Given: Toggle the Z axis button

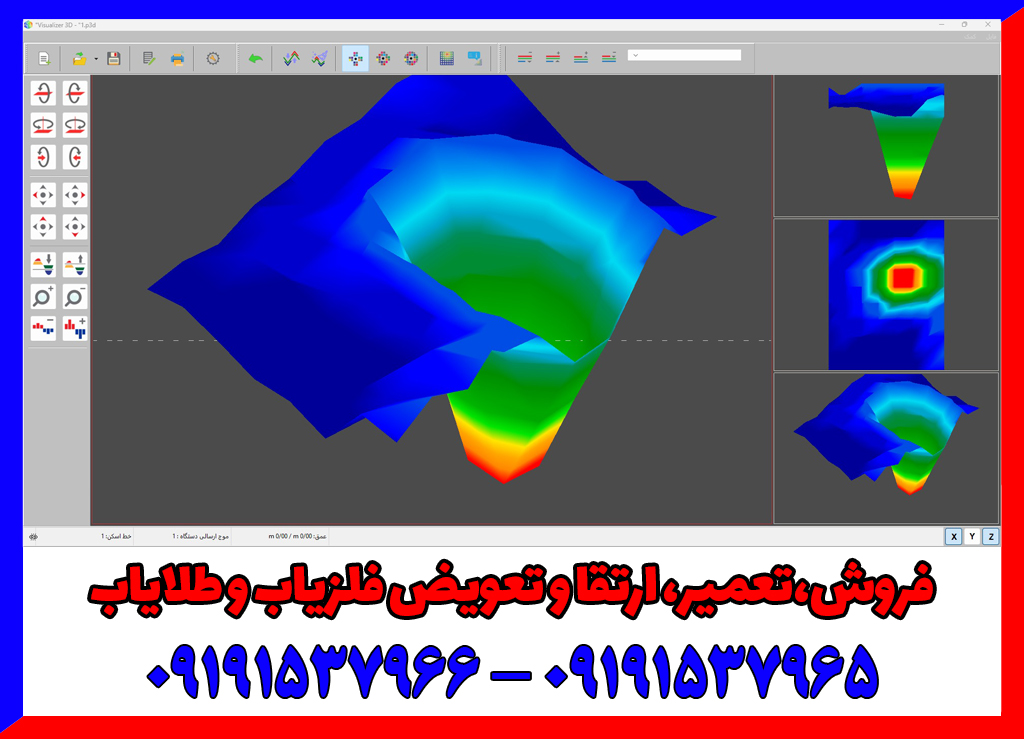Looking at the screenshot, I should click(990, 537).
